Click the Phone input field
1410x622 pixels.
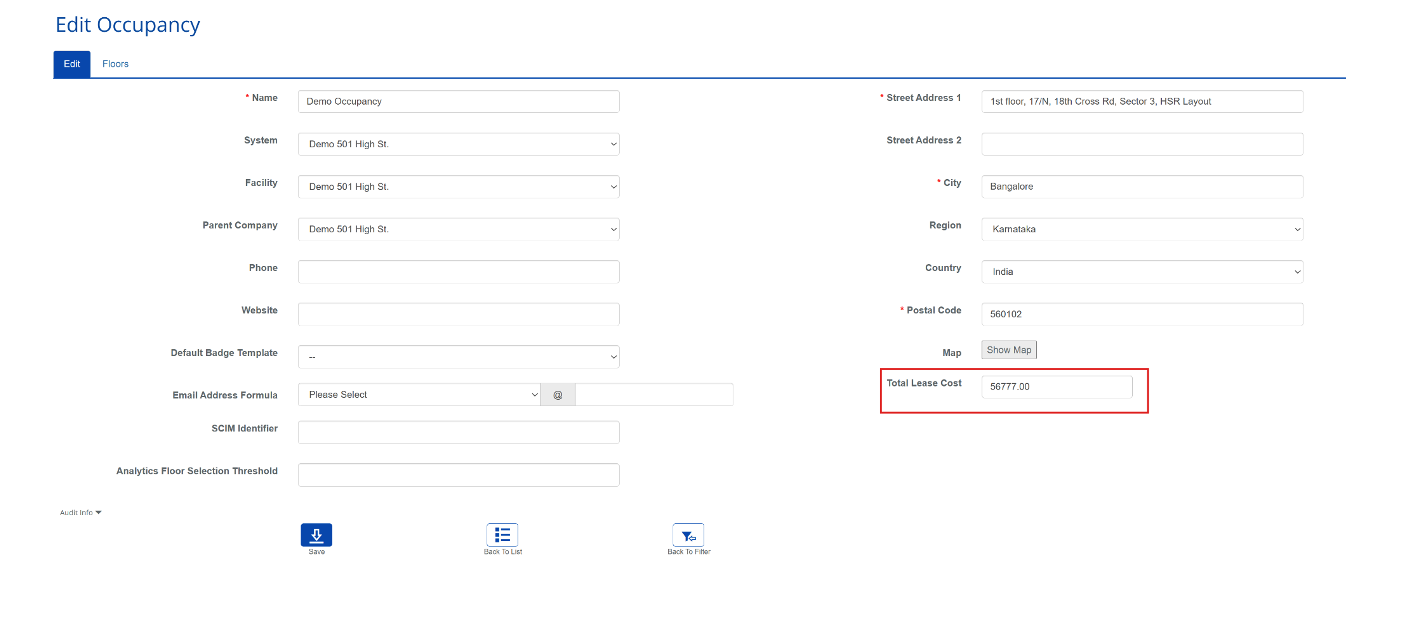coord(458,271)
